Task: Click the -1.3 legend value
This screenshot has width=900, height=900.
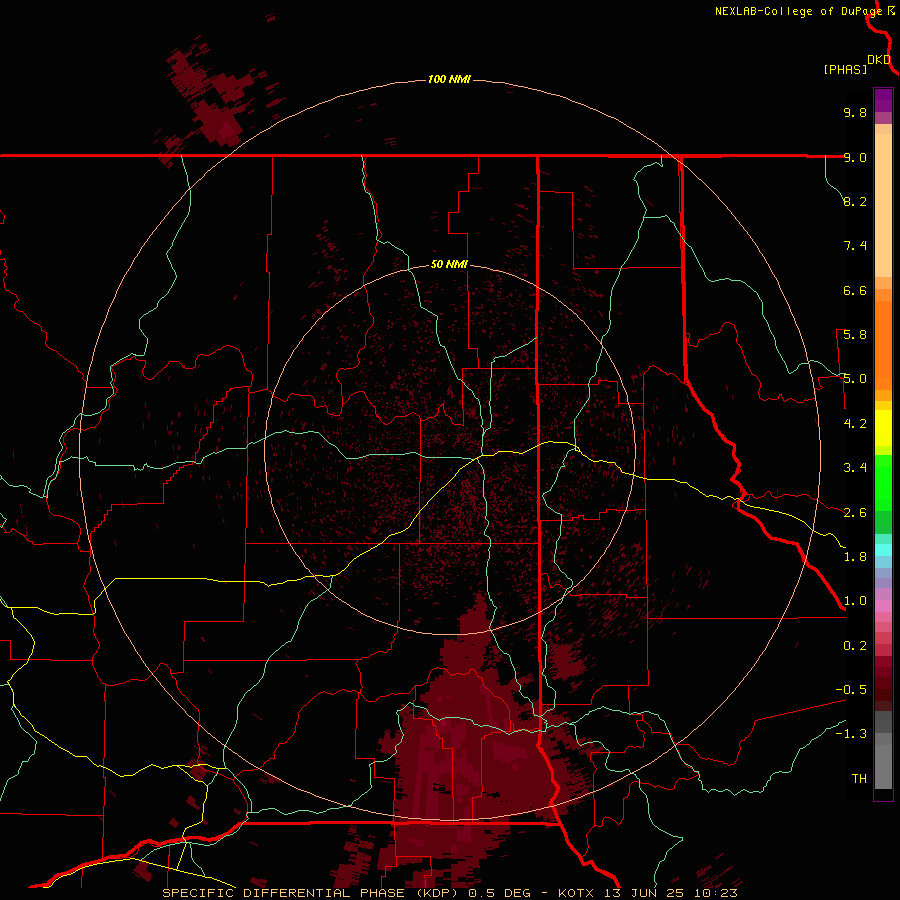Action: click(851, 734)
